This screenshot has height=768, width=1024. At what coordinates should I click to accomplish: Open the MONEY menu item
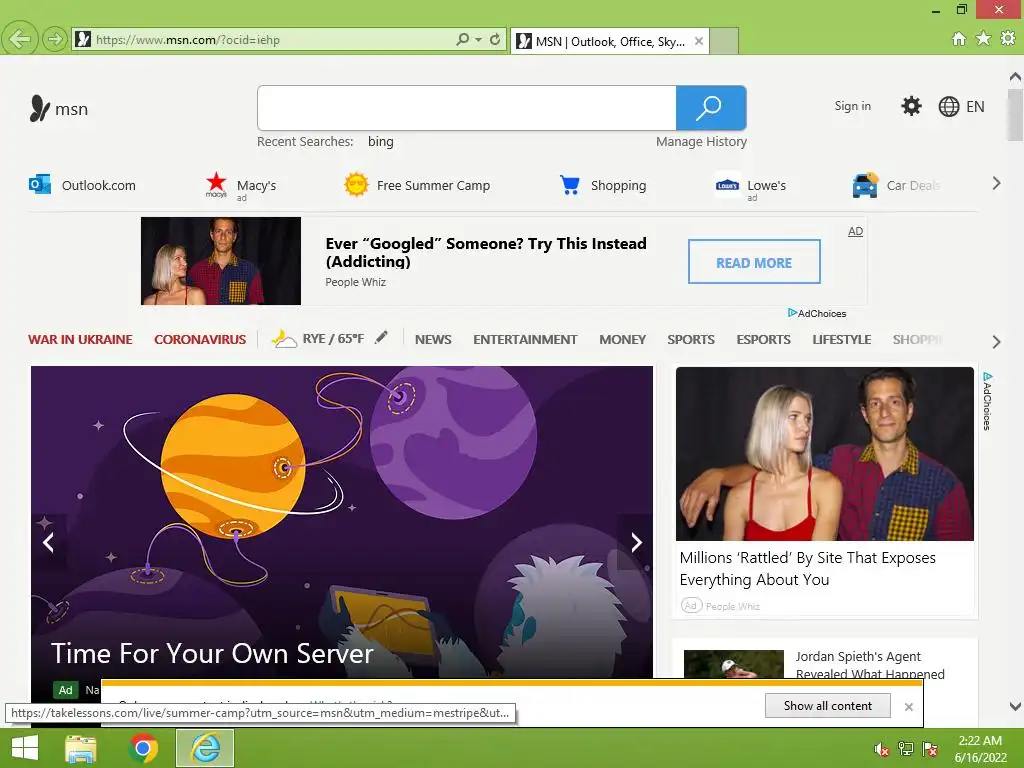pyautogui.click(x=622, y=340)
